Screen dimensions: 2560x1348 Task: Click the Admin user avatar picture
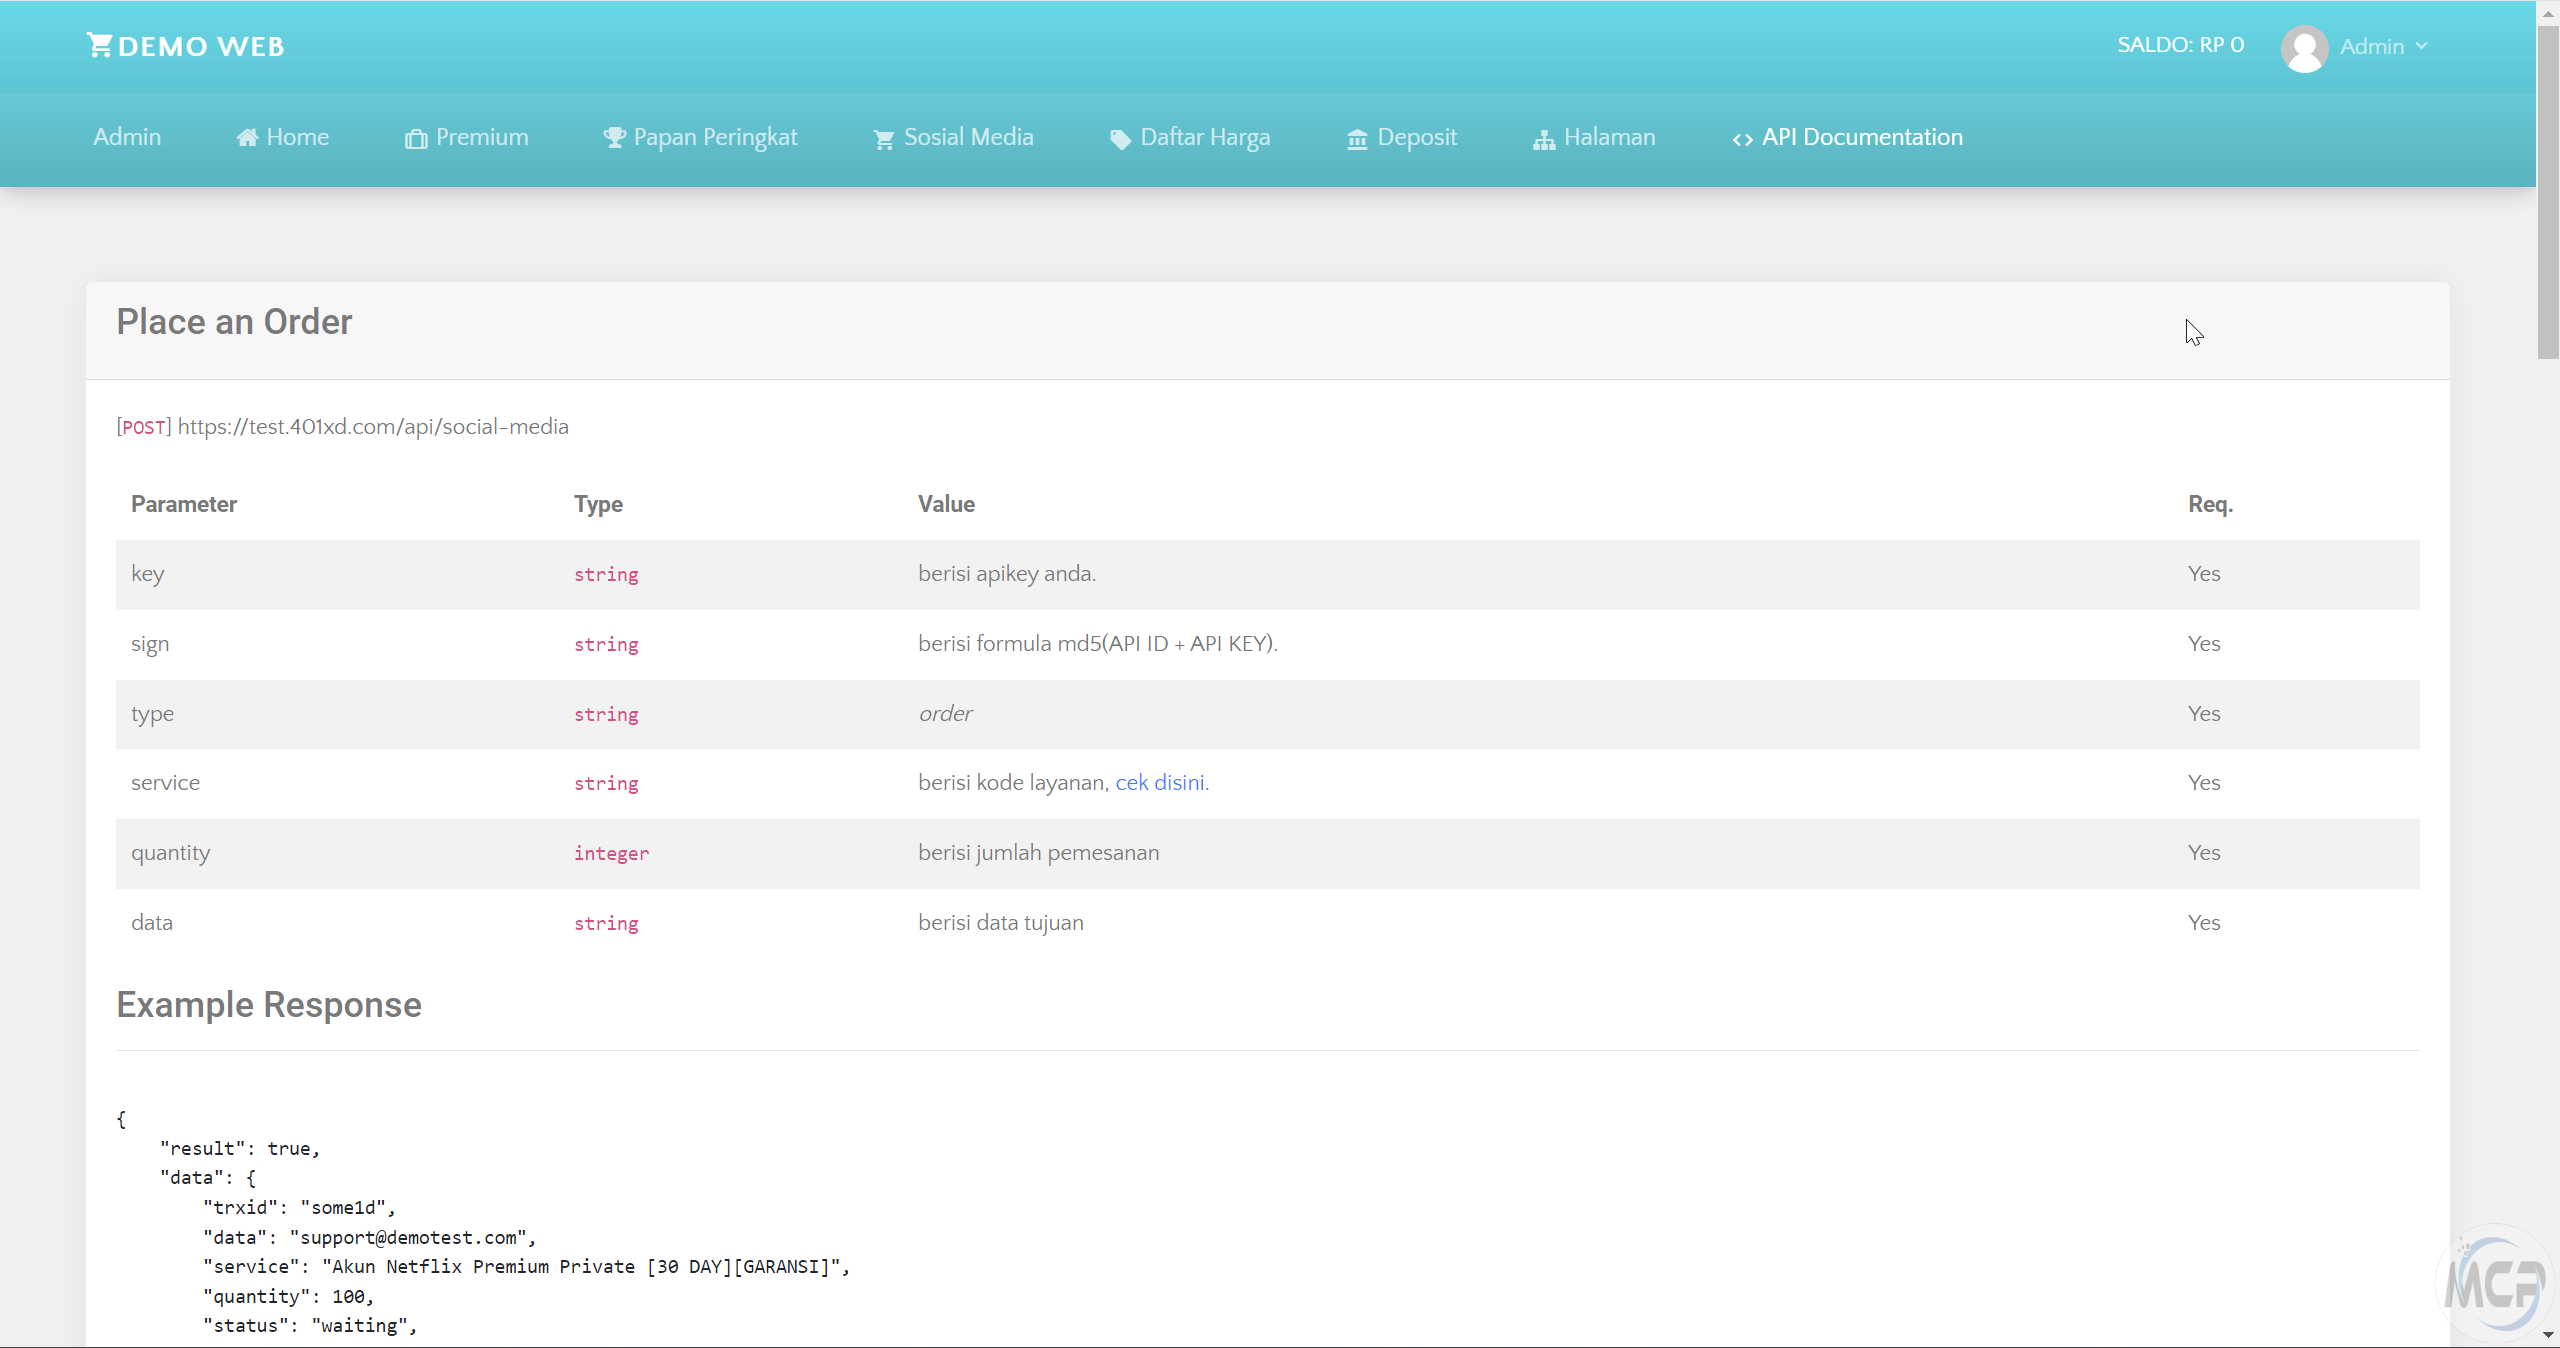tap(2305, 48)
